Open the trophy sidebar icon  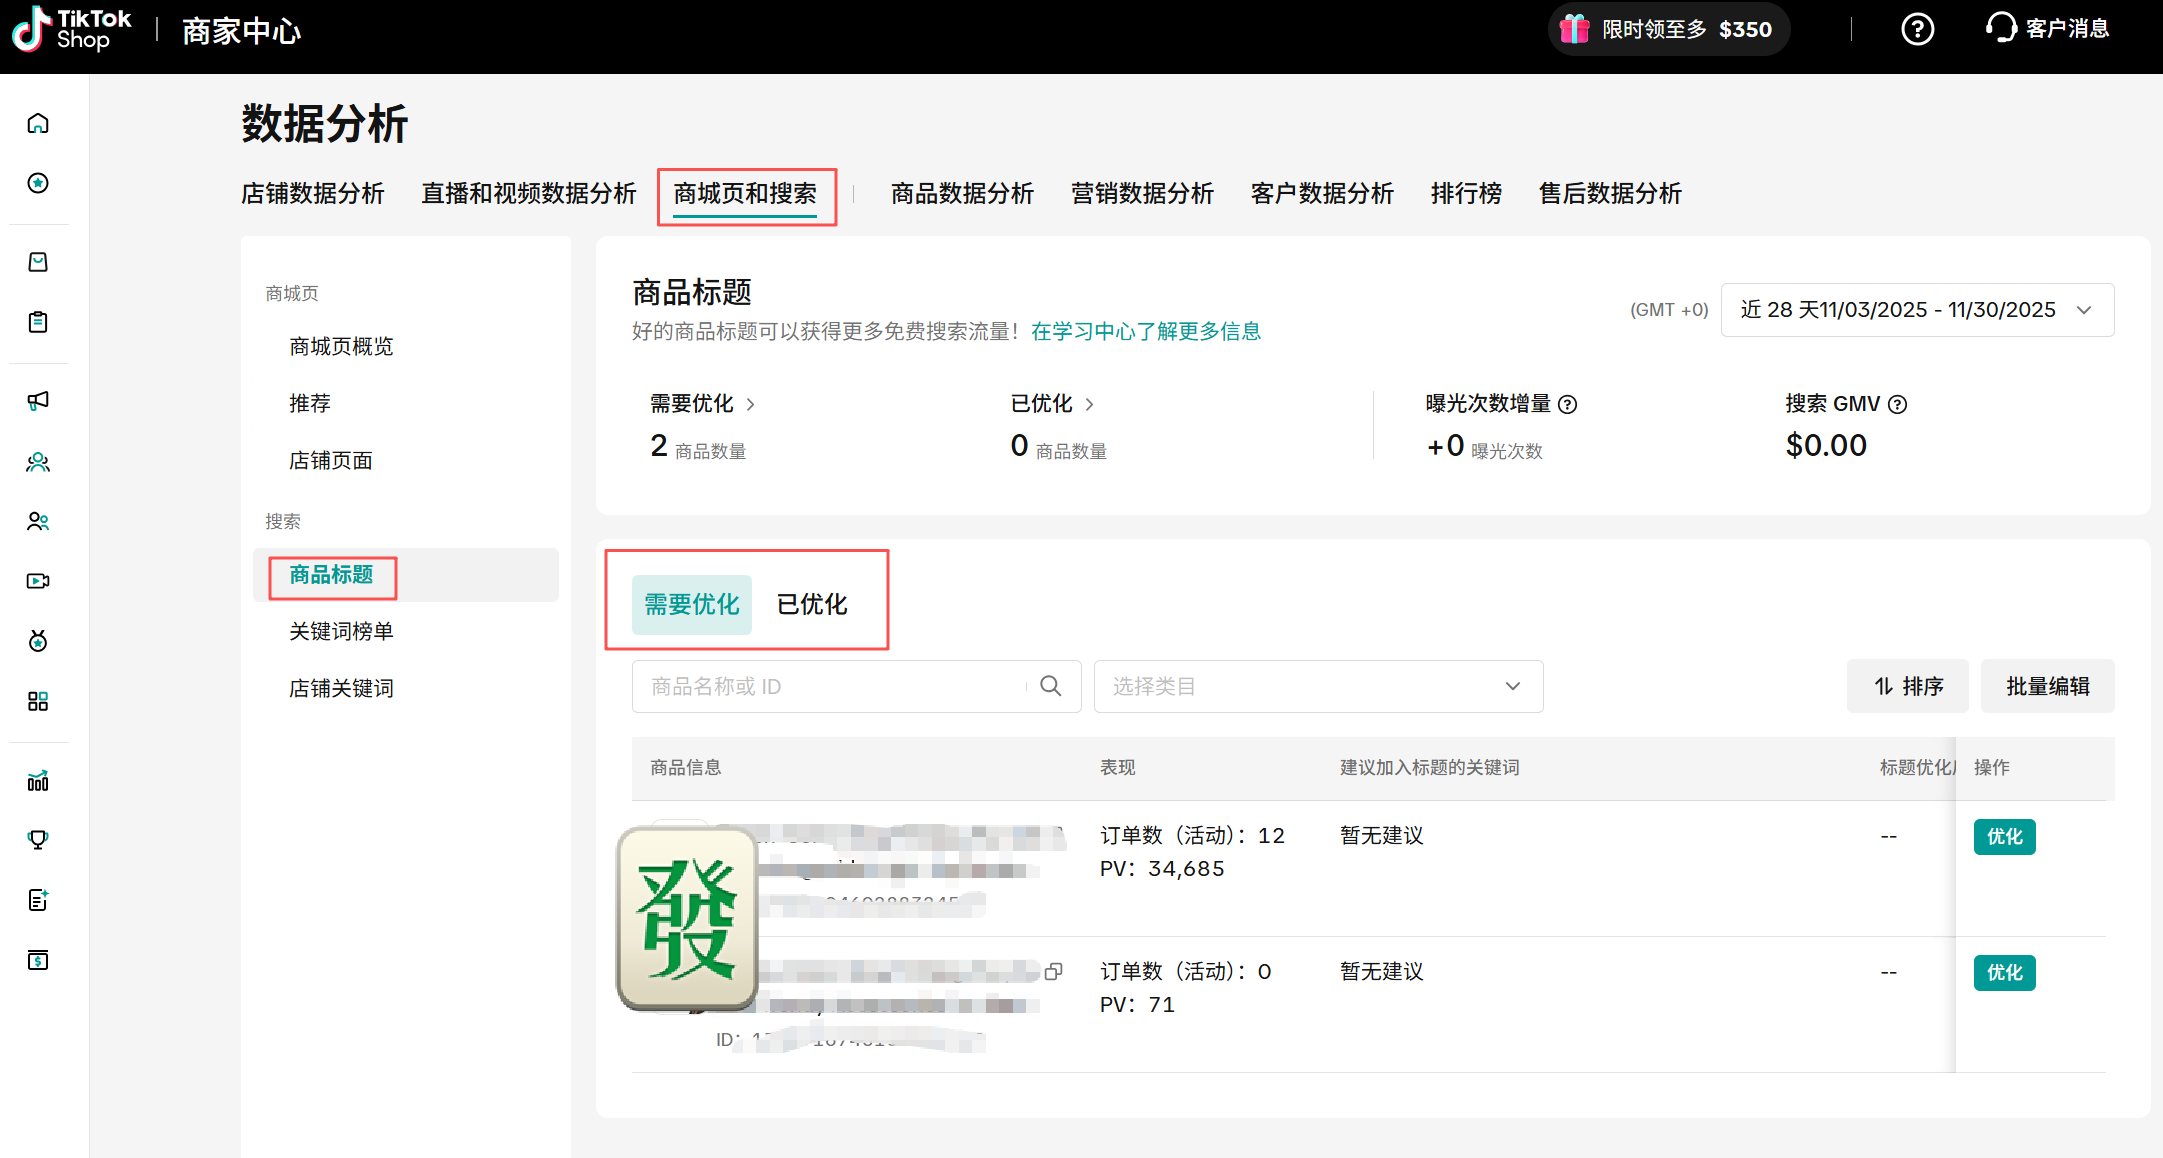[38, 840]
